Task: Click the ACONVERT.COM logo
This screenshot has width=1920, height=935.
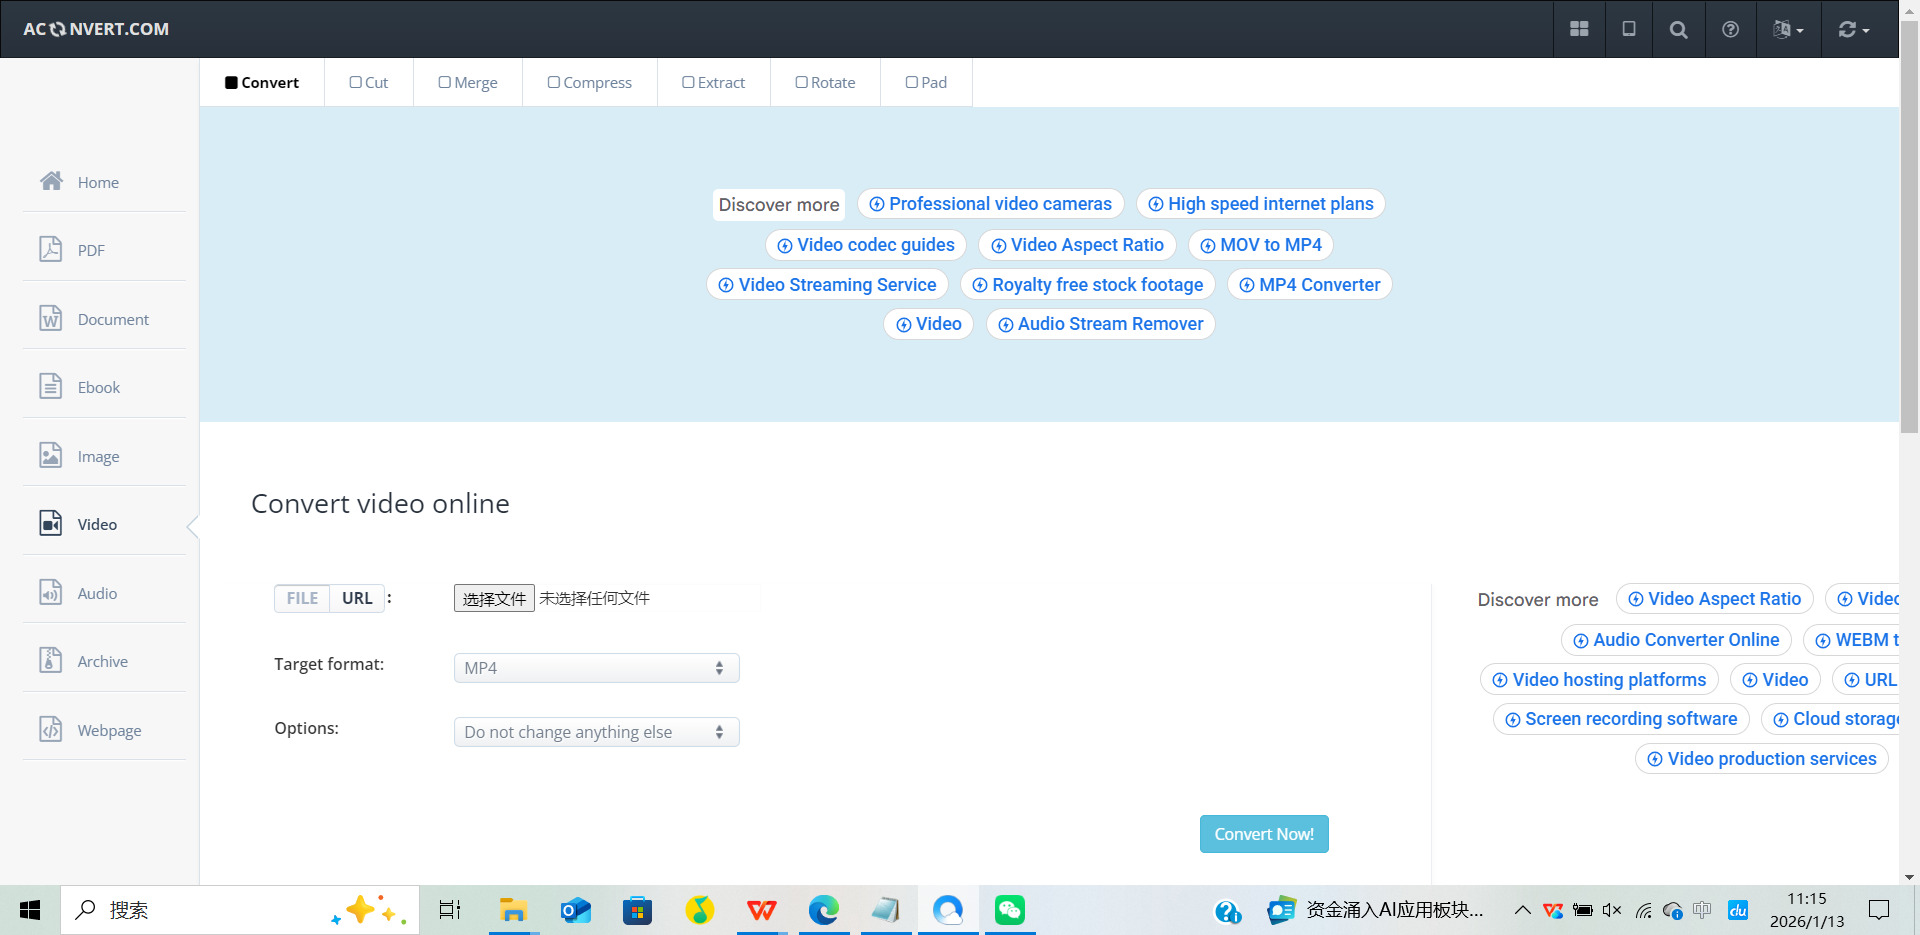Action: [96, 29]
